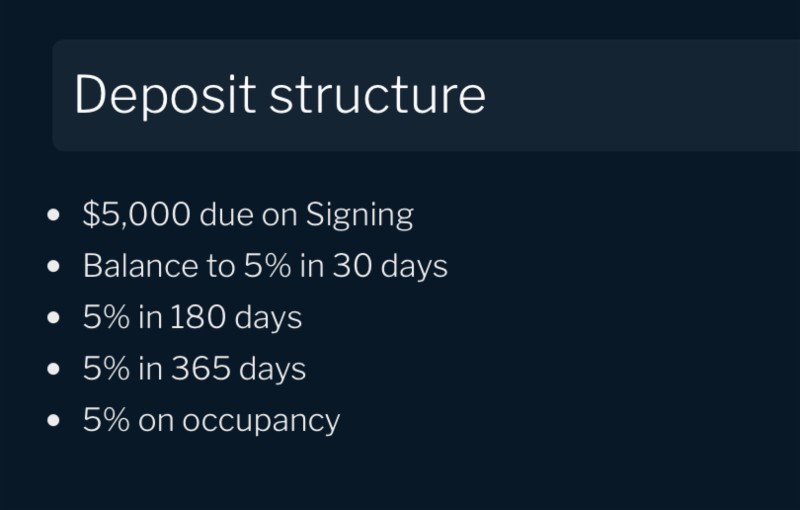Click the bullet dot before "$5,000 due on Signing"
800x510 pixels.
[54, 215]
